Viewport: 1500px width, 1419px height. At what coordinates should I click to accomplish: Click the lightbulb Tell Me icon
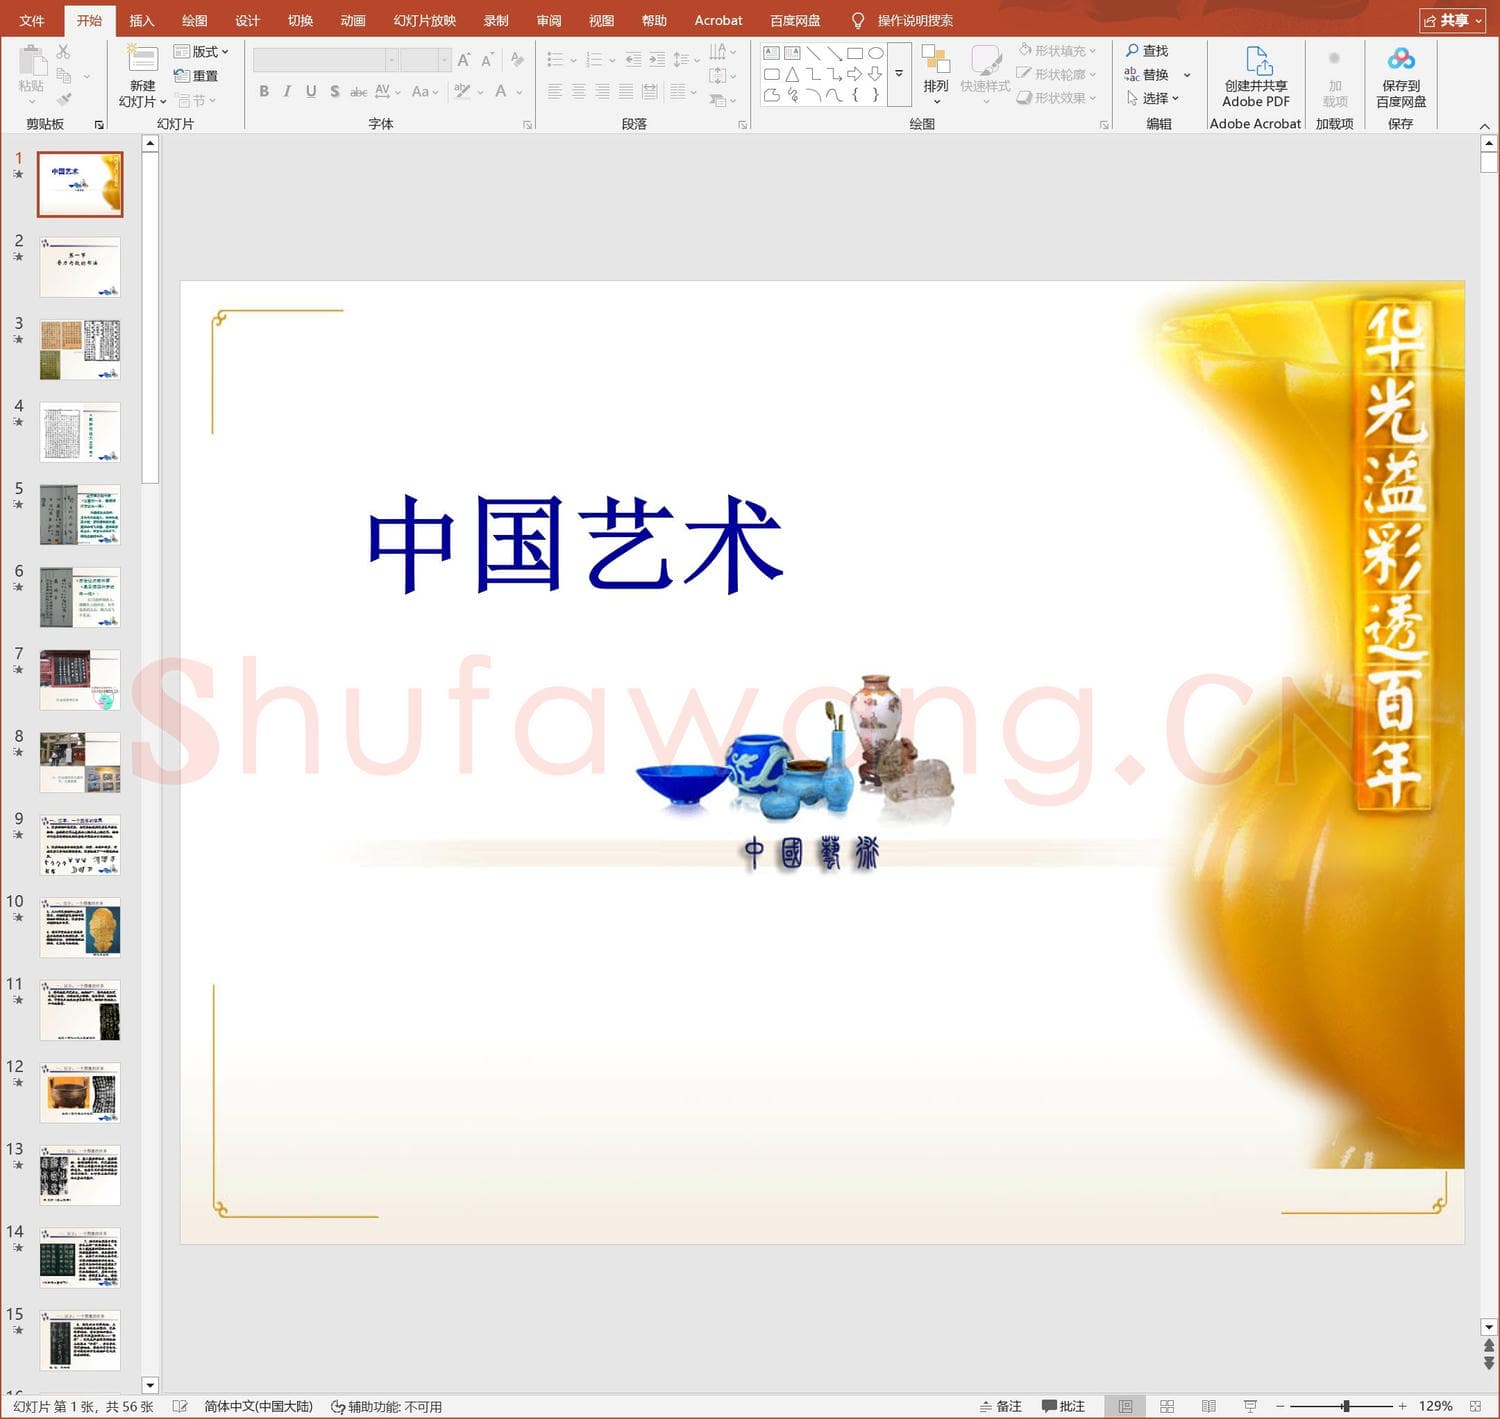857,20
